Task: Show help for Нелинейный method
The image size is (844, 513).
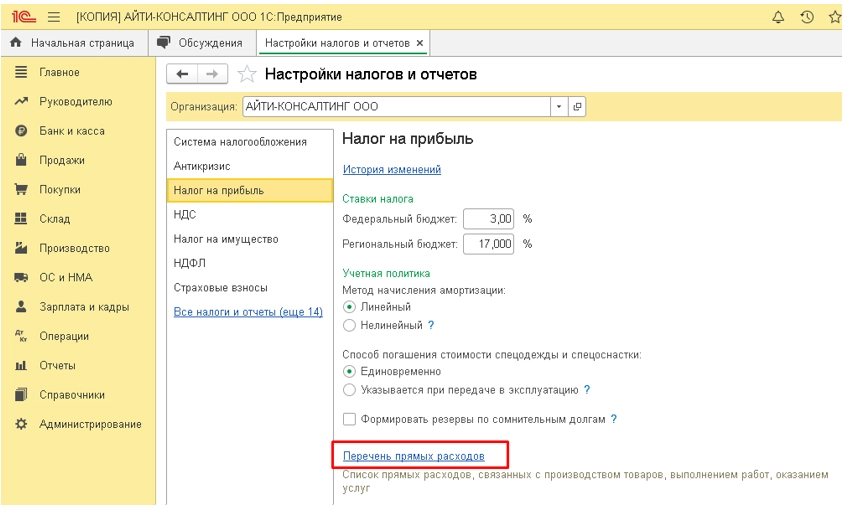Action: tap(431, 325)
